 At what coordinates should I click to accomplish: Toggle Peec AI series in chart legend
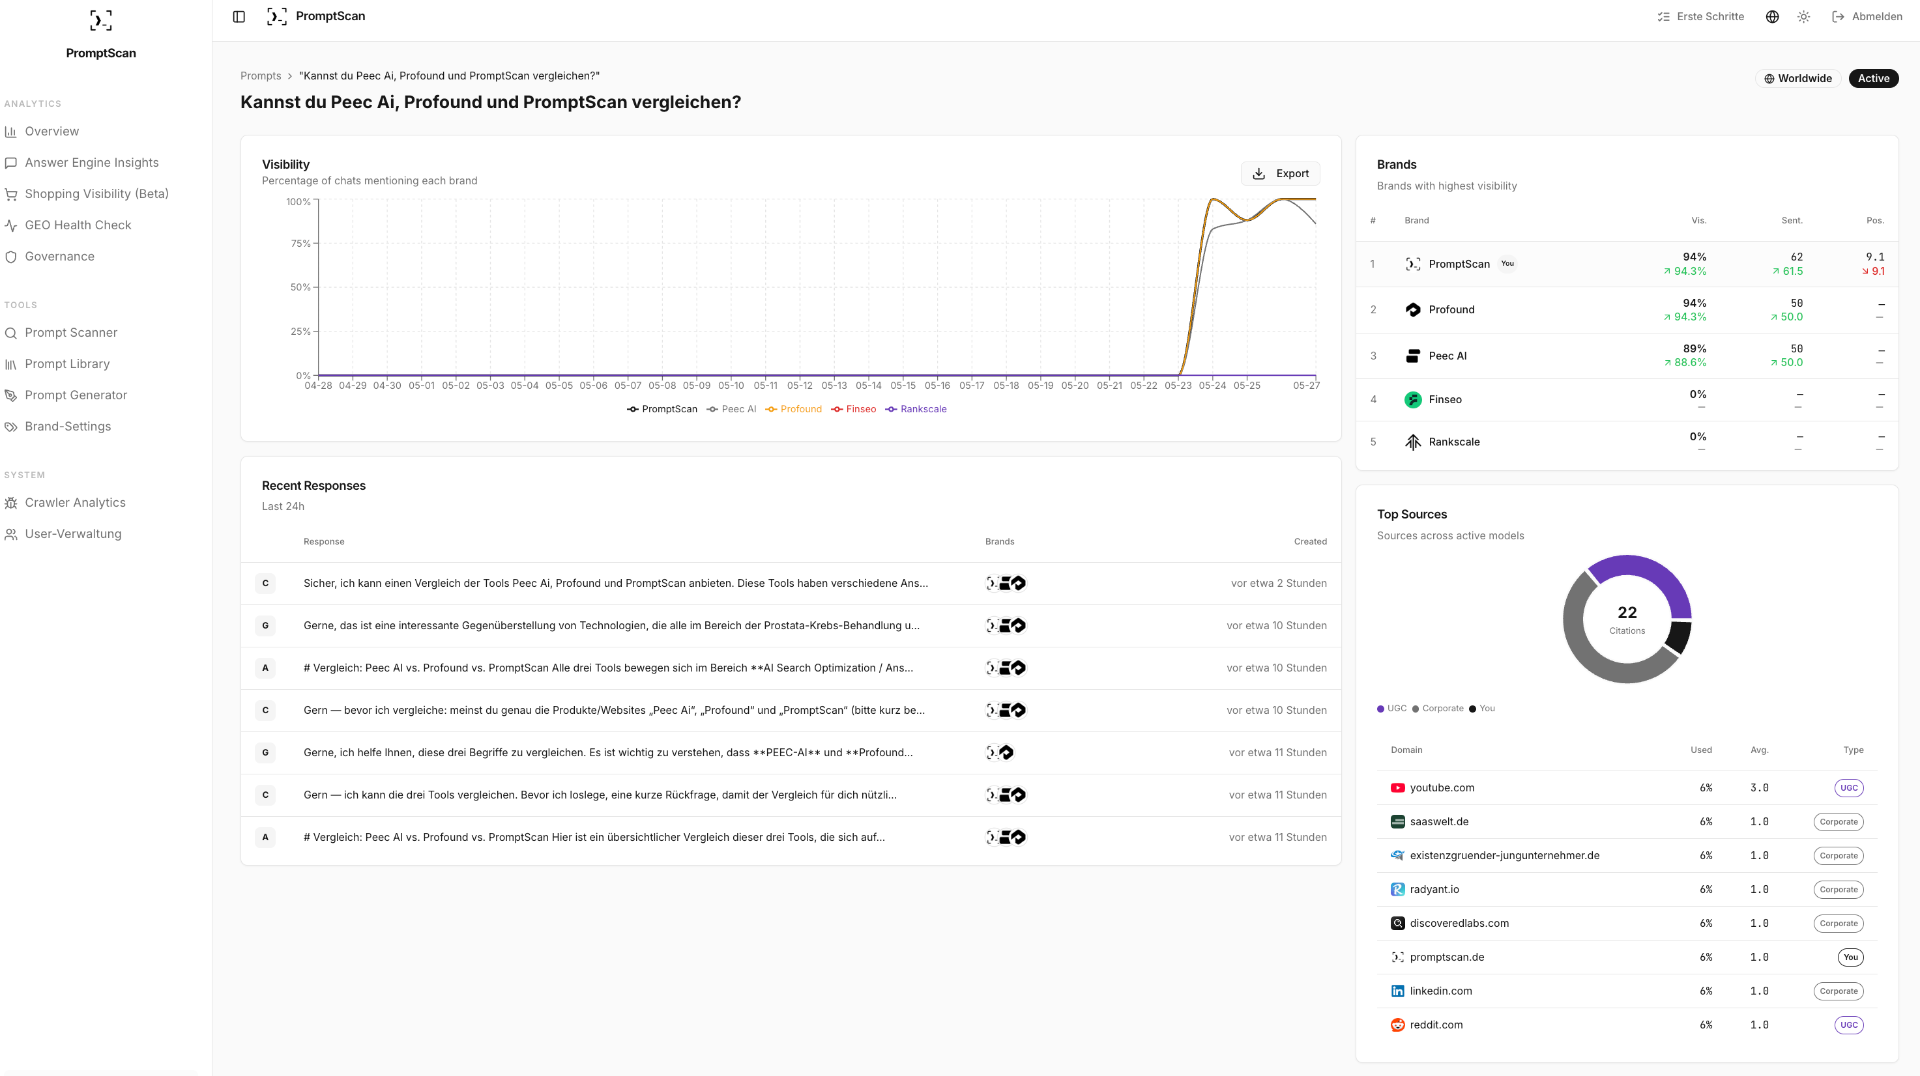[731, 409]
